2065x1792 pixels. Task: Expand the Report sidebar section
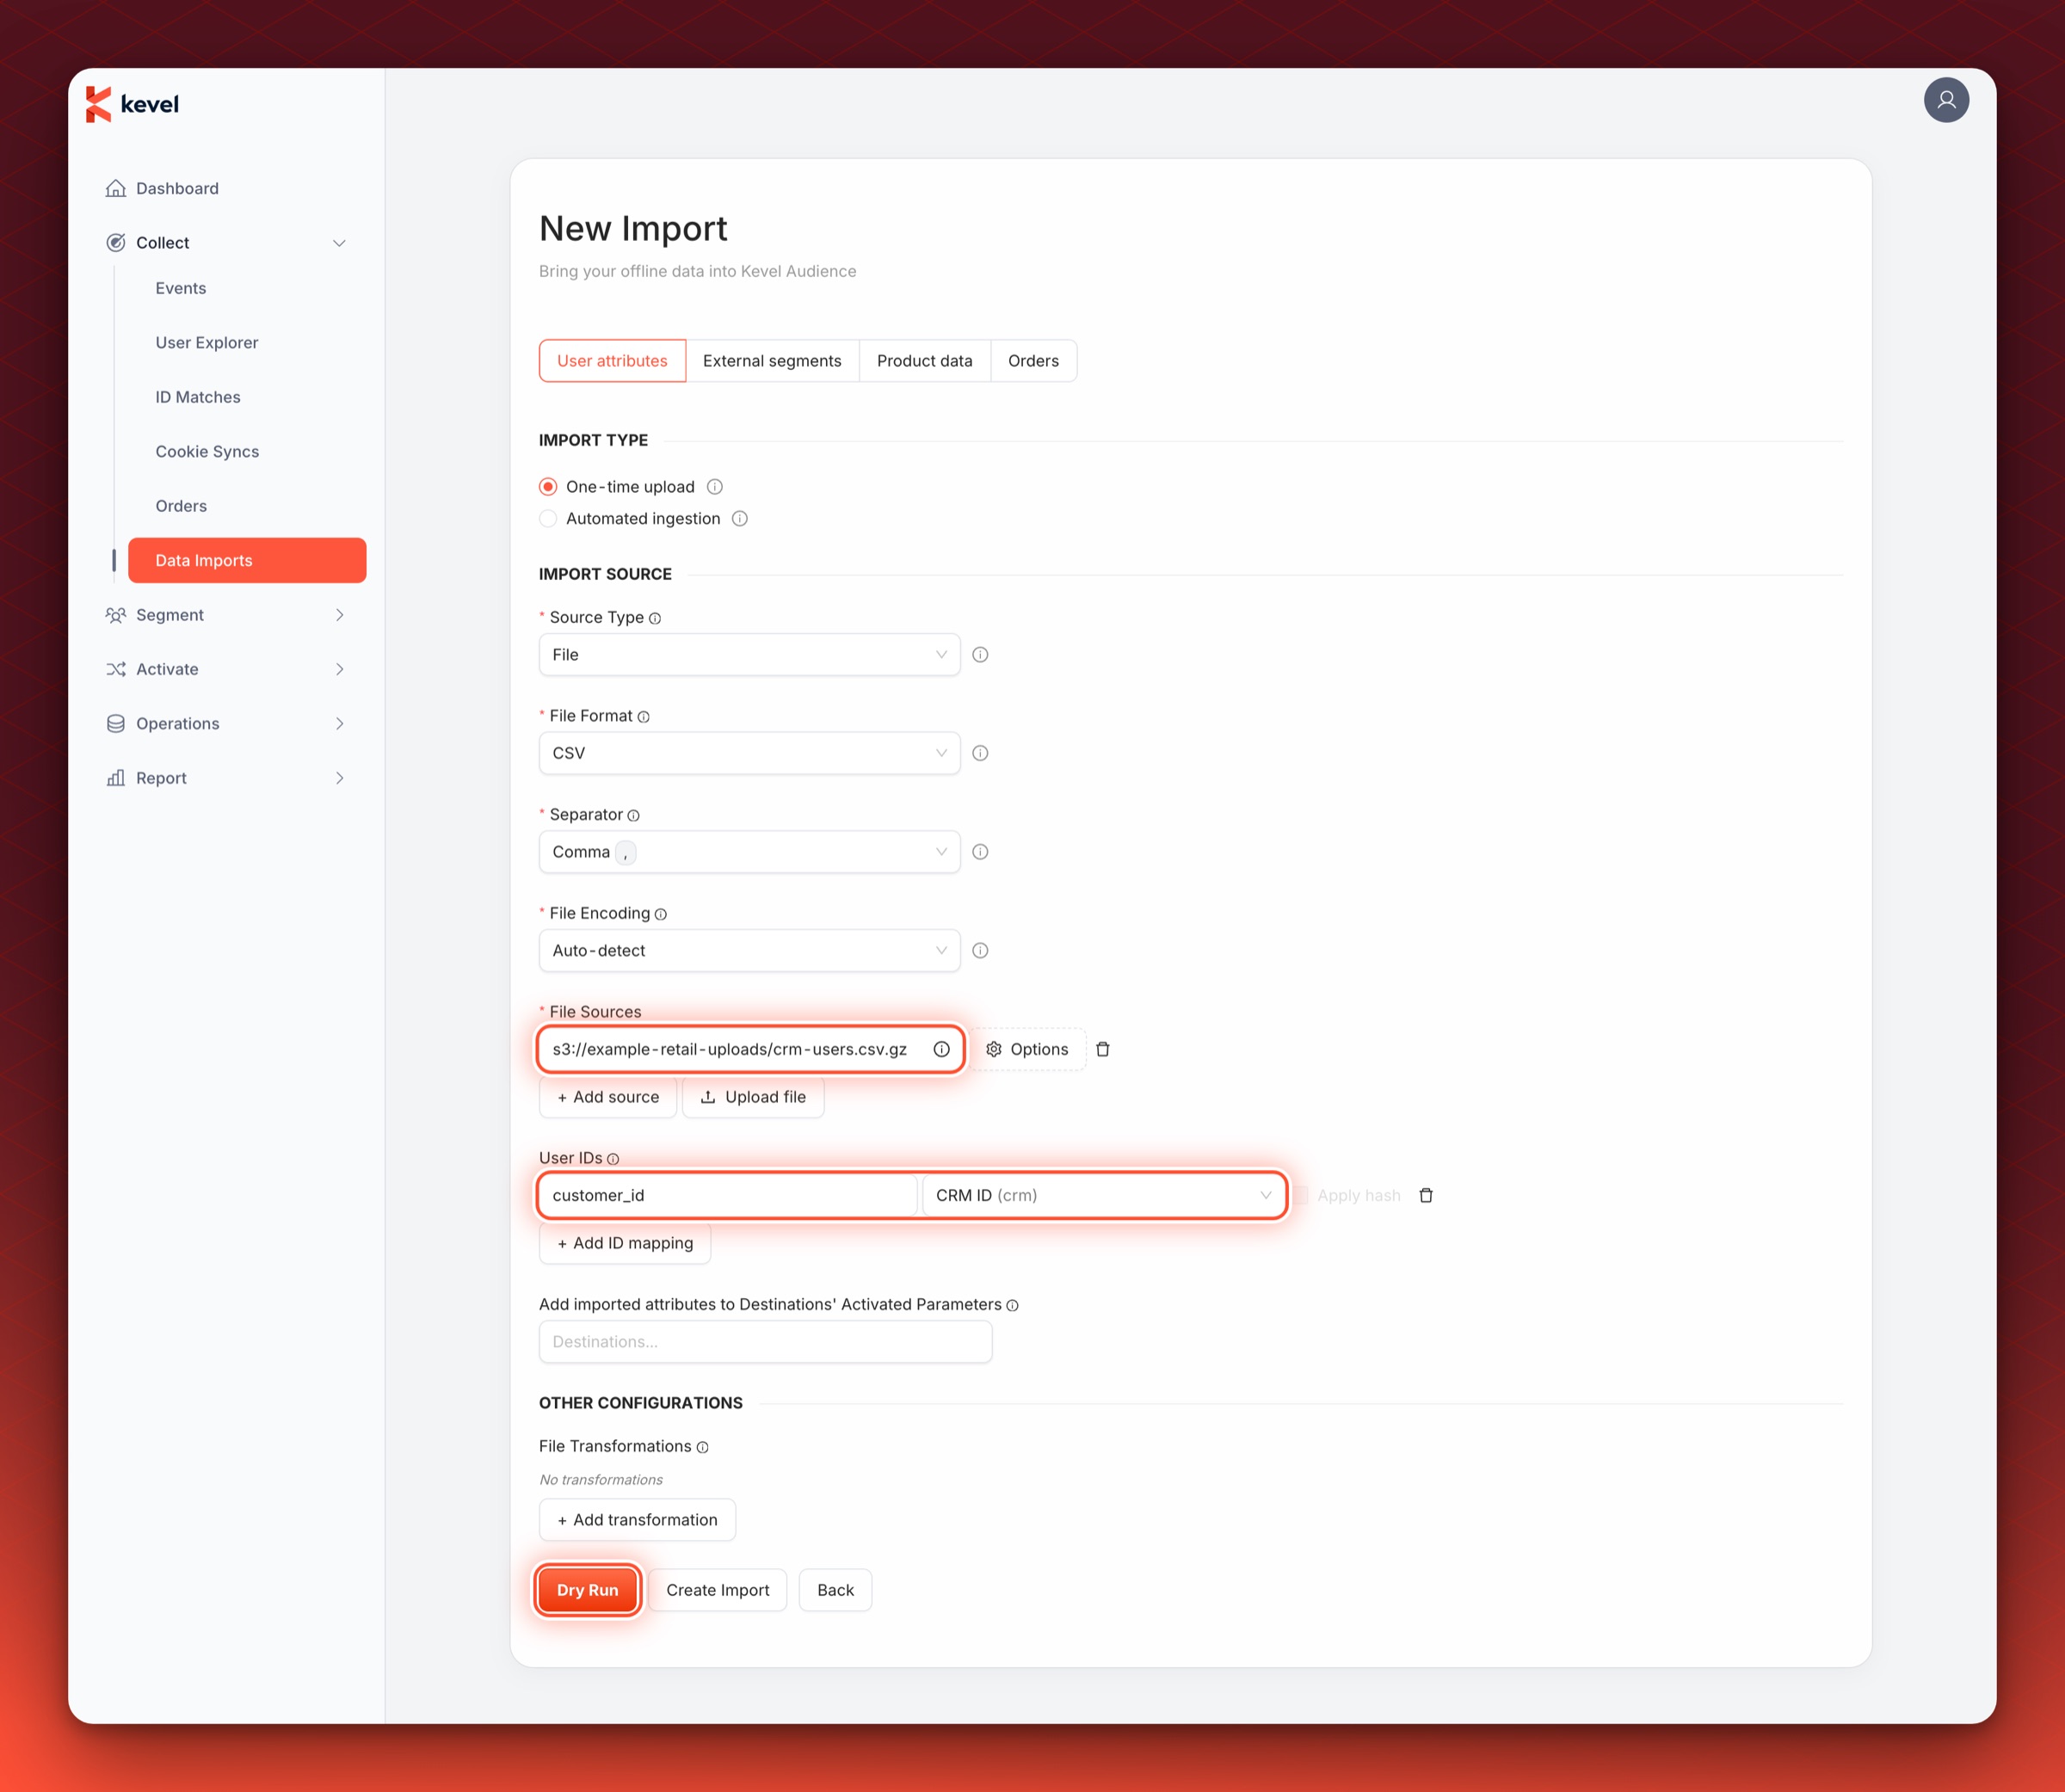click(x=226, y=778)
